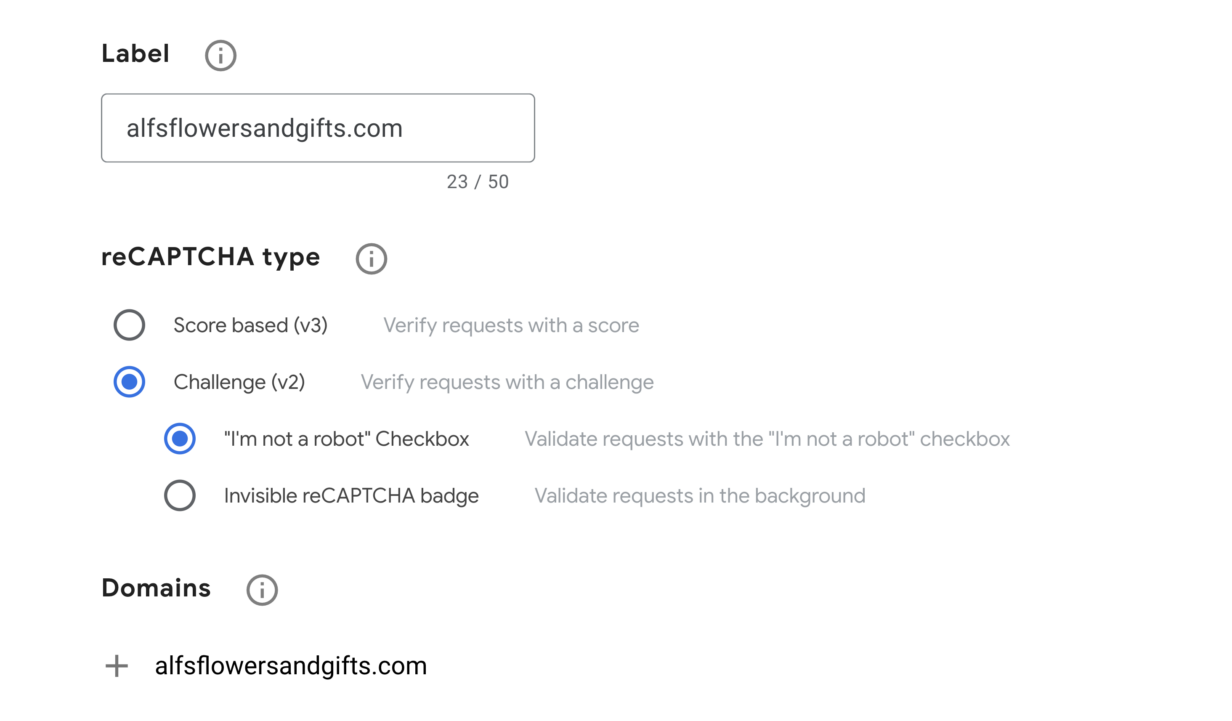Click the info icon after reCAPTCHA type

[371, 258]
